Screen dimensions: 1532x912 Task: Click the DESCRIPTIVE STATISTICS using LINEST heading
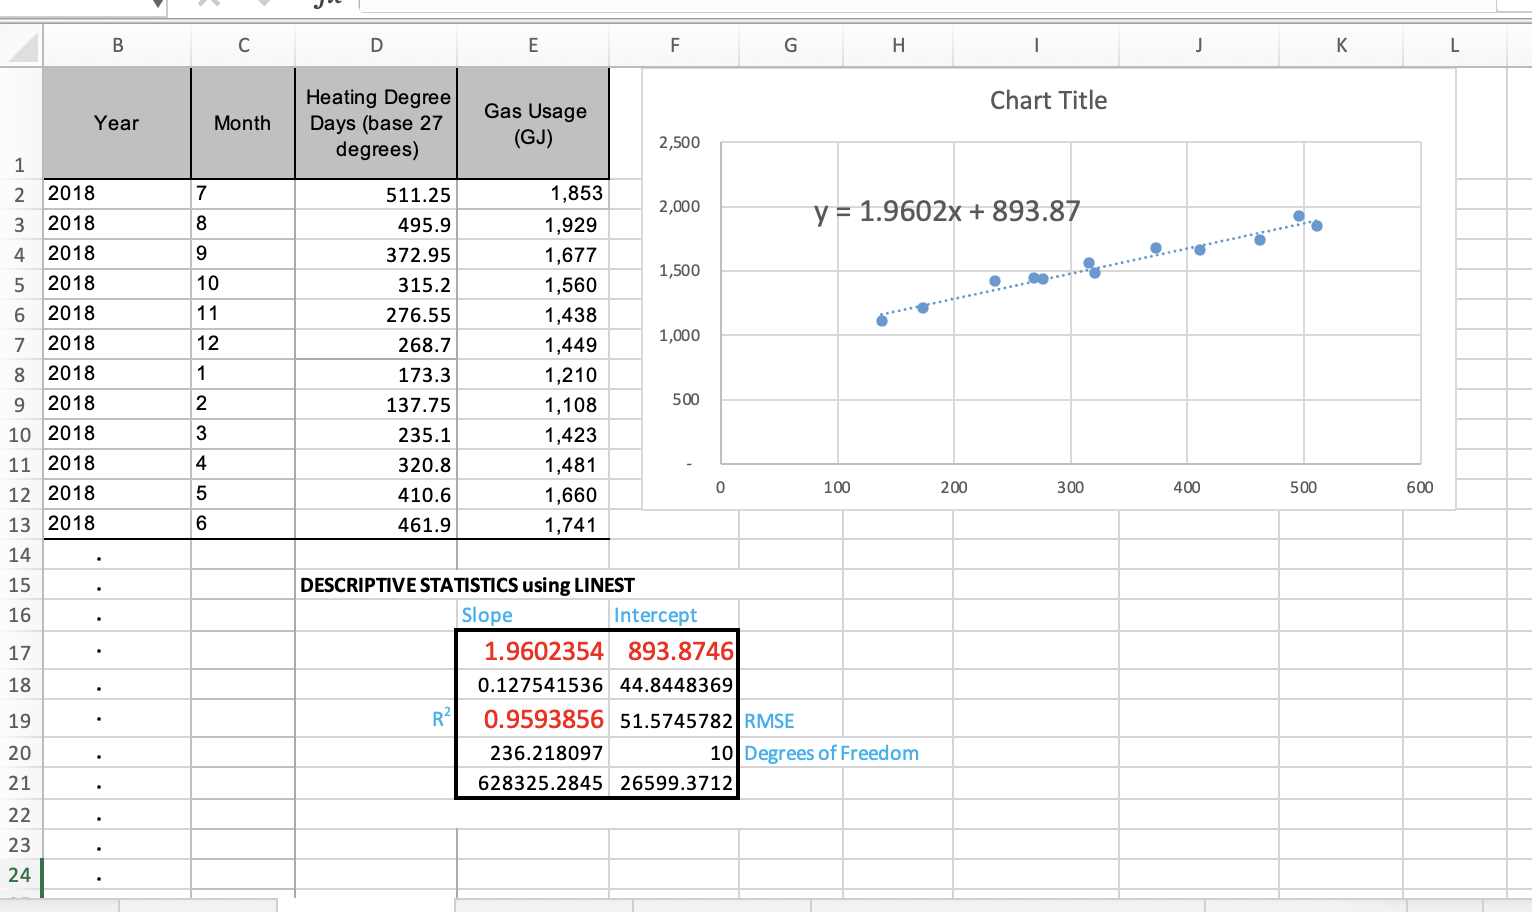click(x=467, y=585)
